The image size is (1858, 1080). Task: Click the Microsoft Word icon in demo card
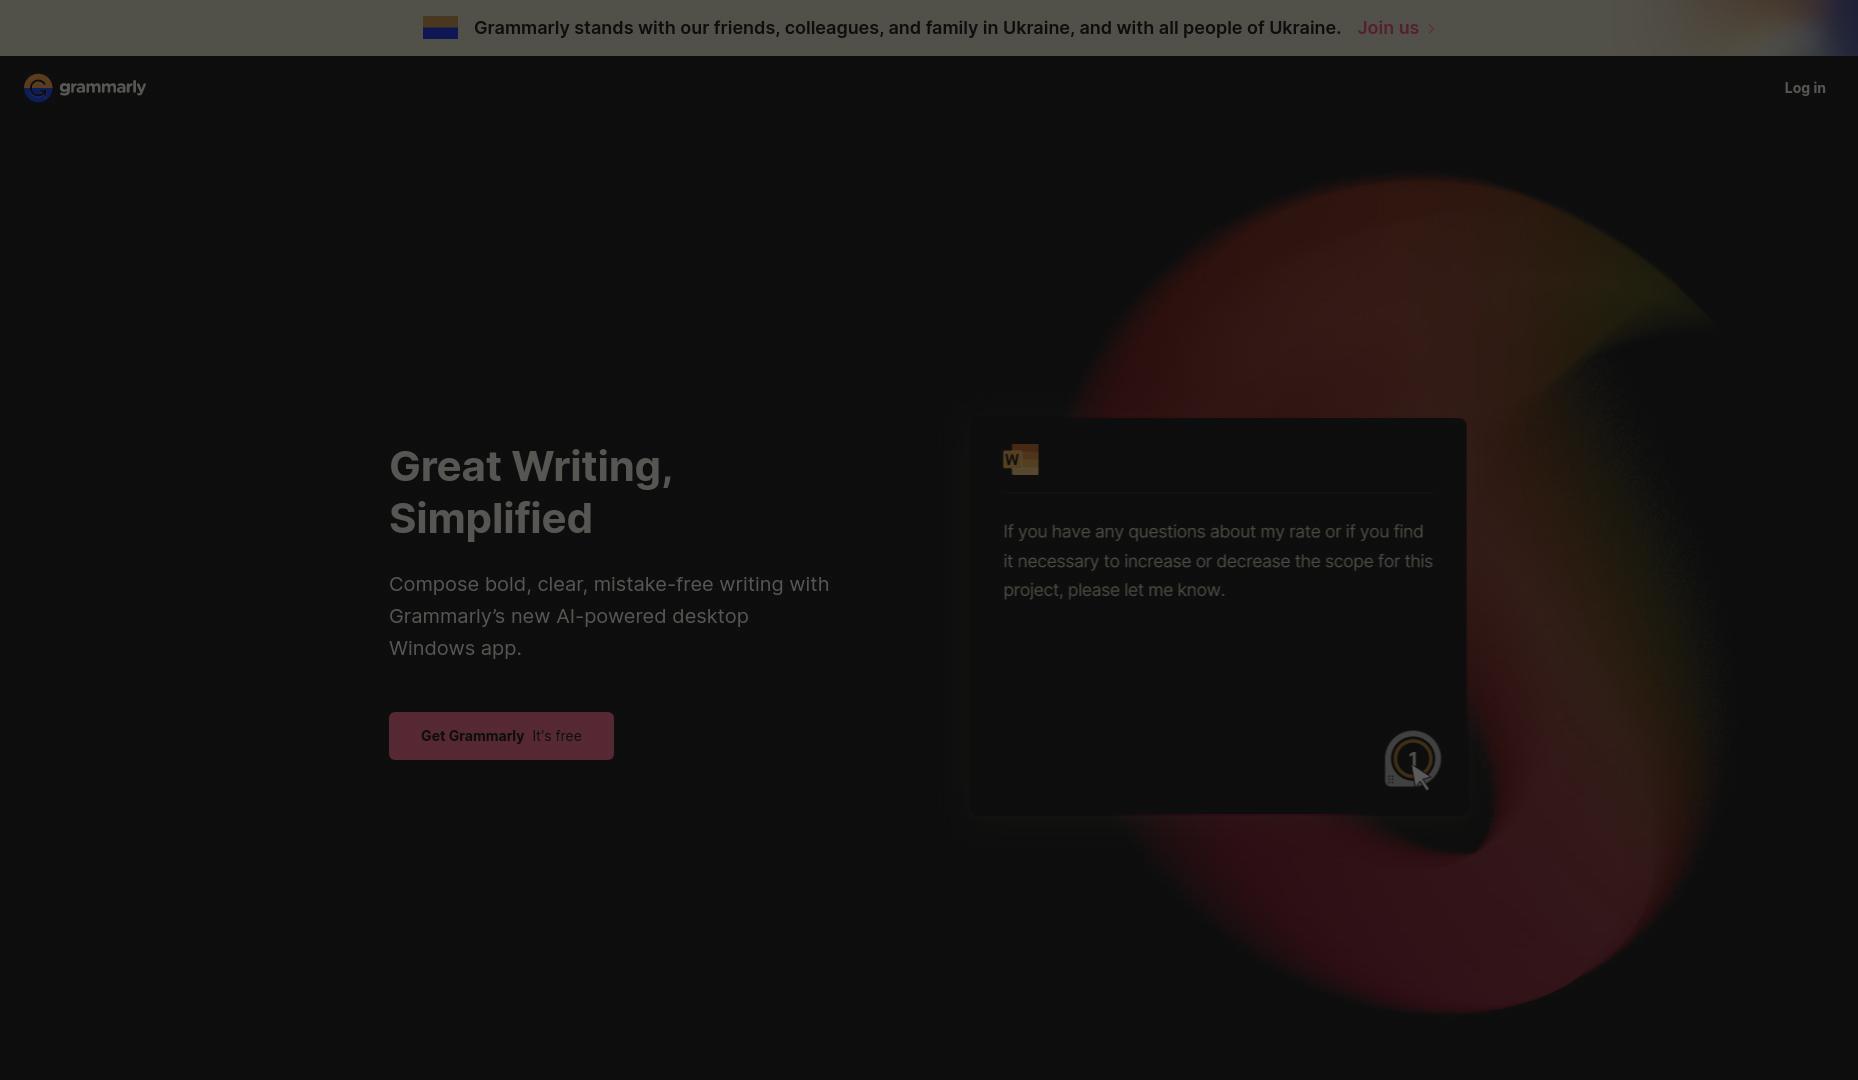[1021, 460]
